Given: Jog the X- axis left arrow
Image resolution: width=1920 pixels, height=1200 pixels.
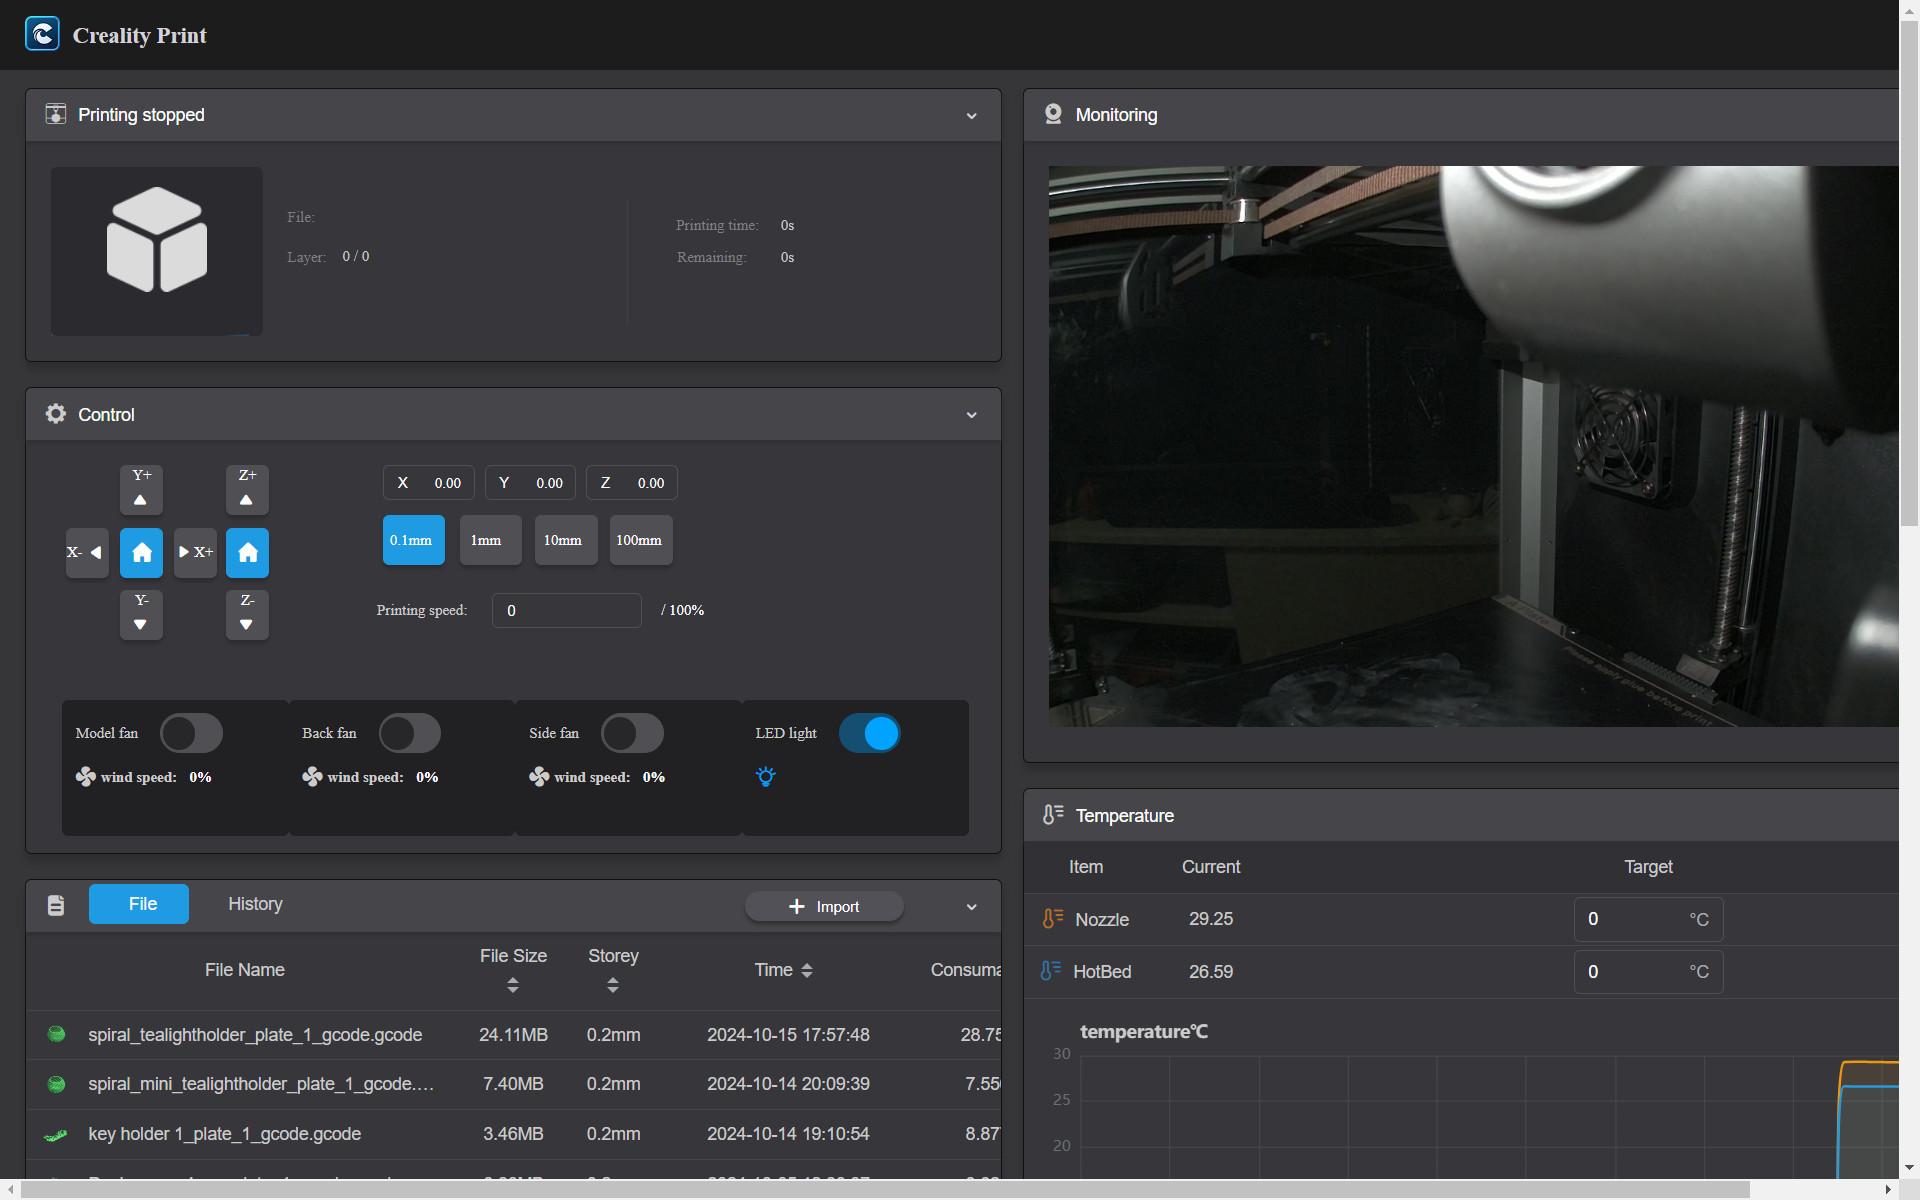Looking at the screenshot, I should pos(87,552).
